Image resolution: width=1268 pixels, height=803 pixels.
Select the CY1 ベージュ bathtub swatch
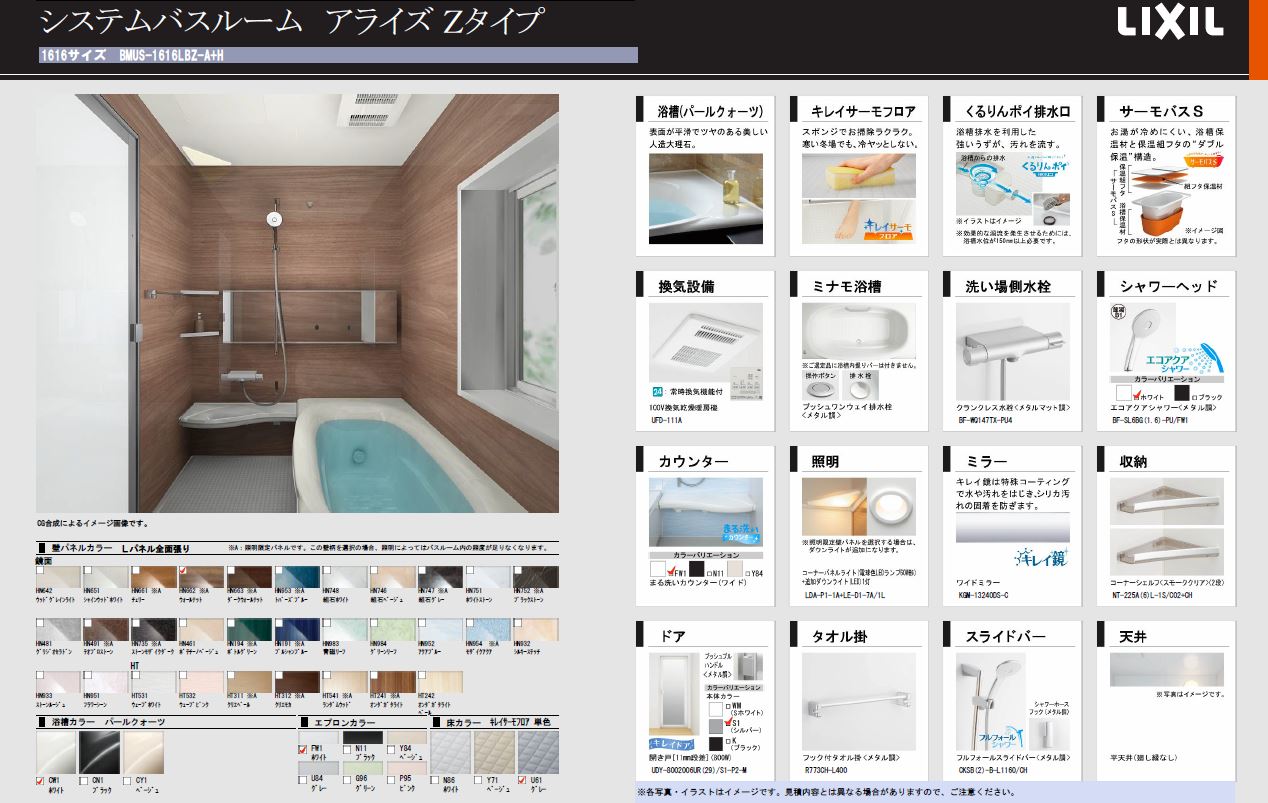143,752
